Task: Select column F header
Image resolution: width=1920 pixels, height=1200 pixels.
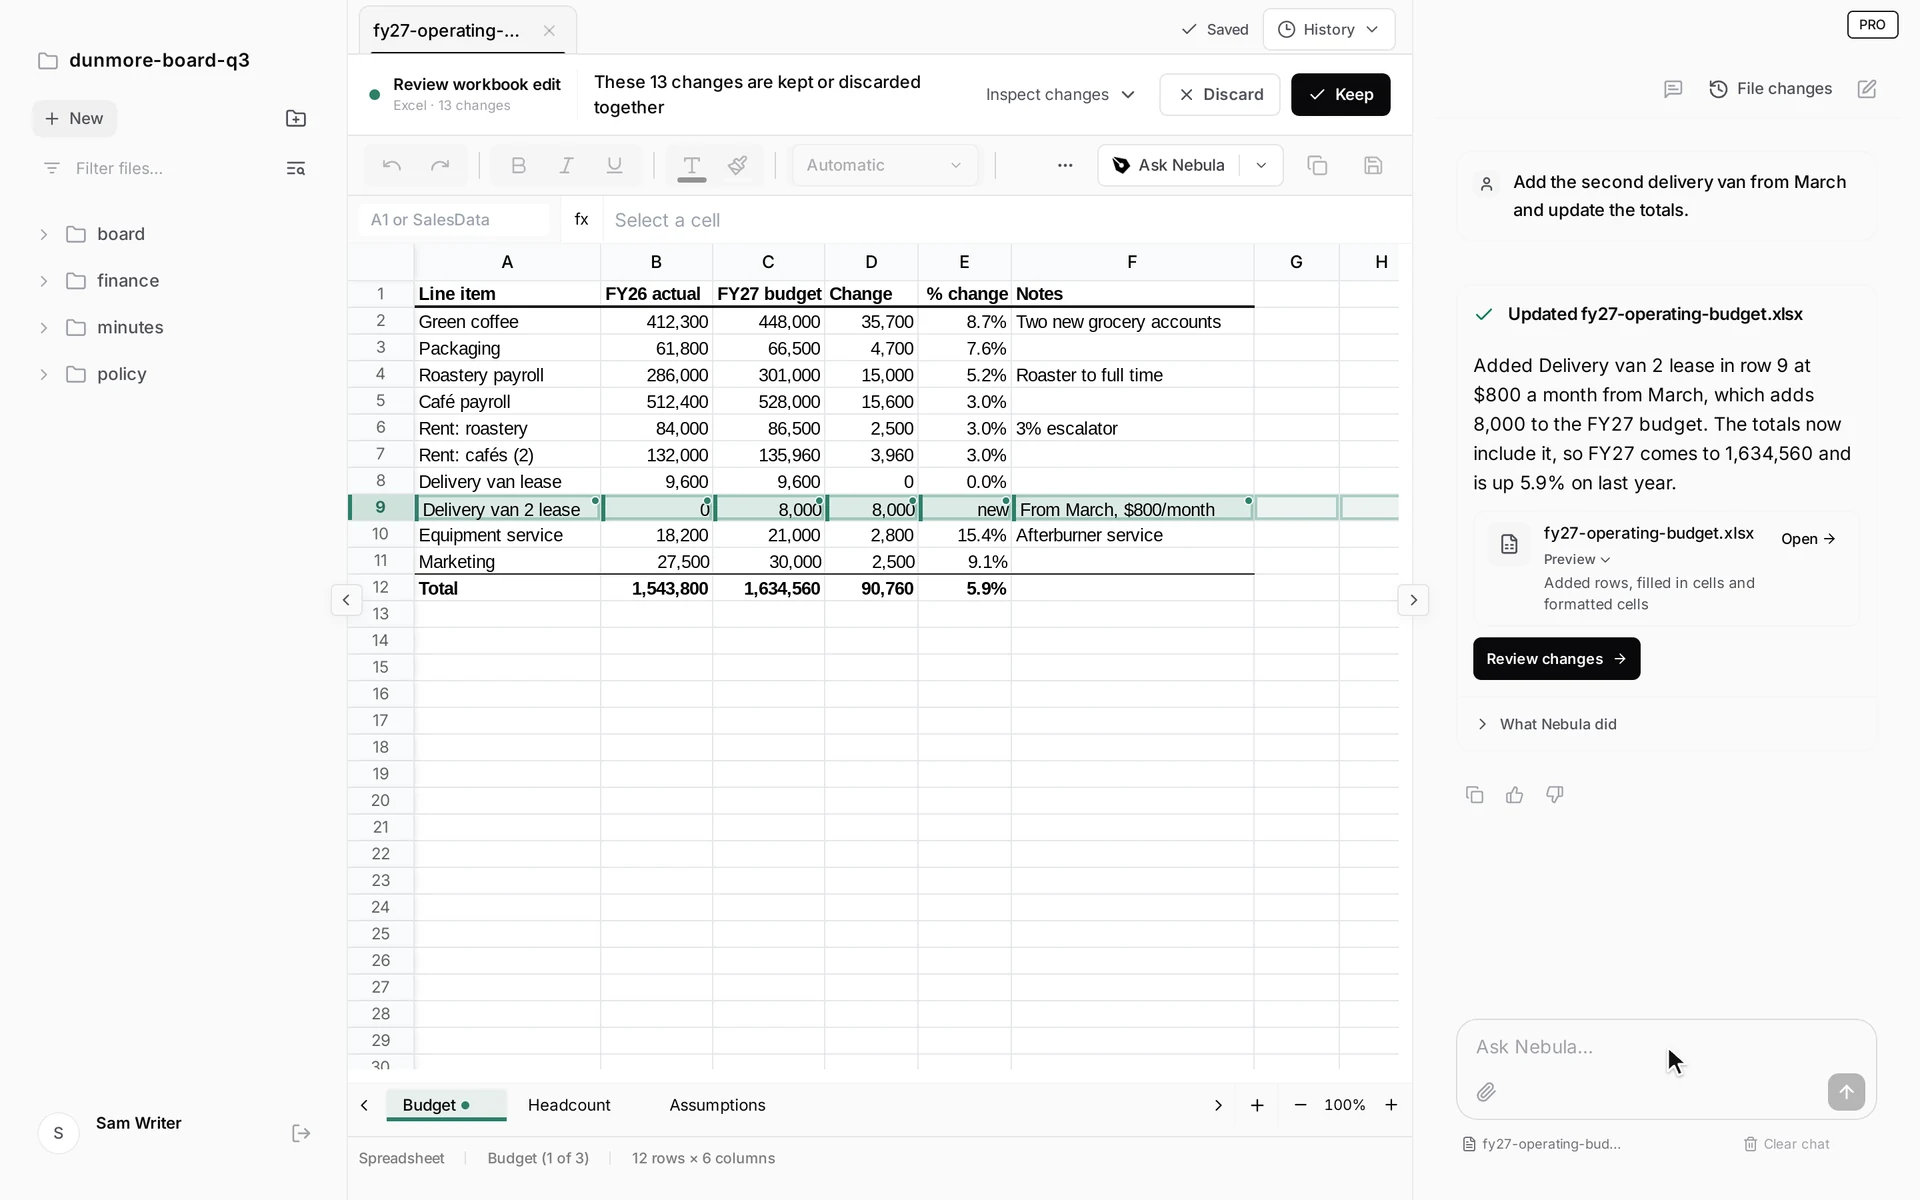Action: [x=1132, y=262]
